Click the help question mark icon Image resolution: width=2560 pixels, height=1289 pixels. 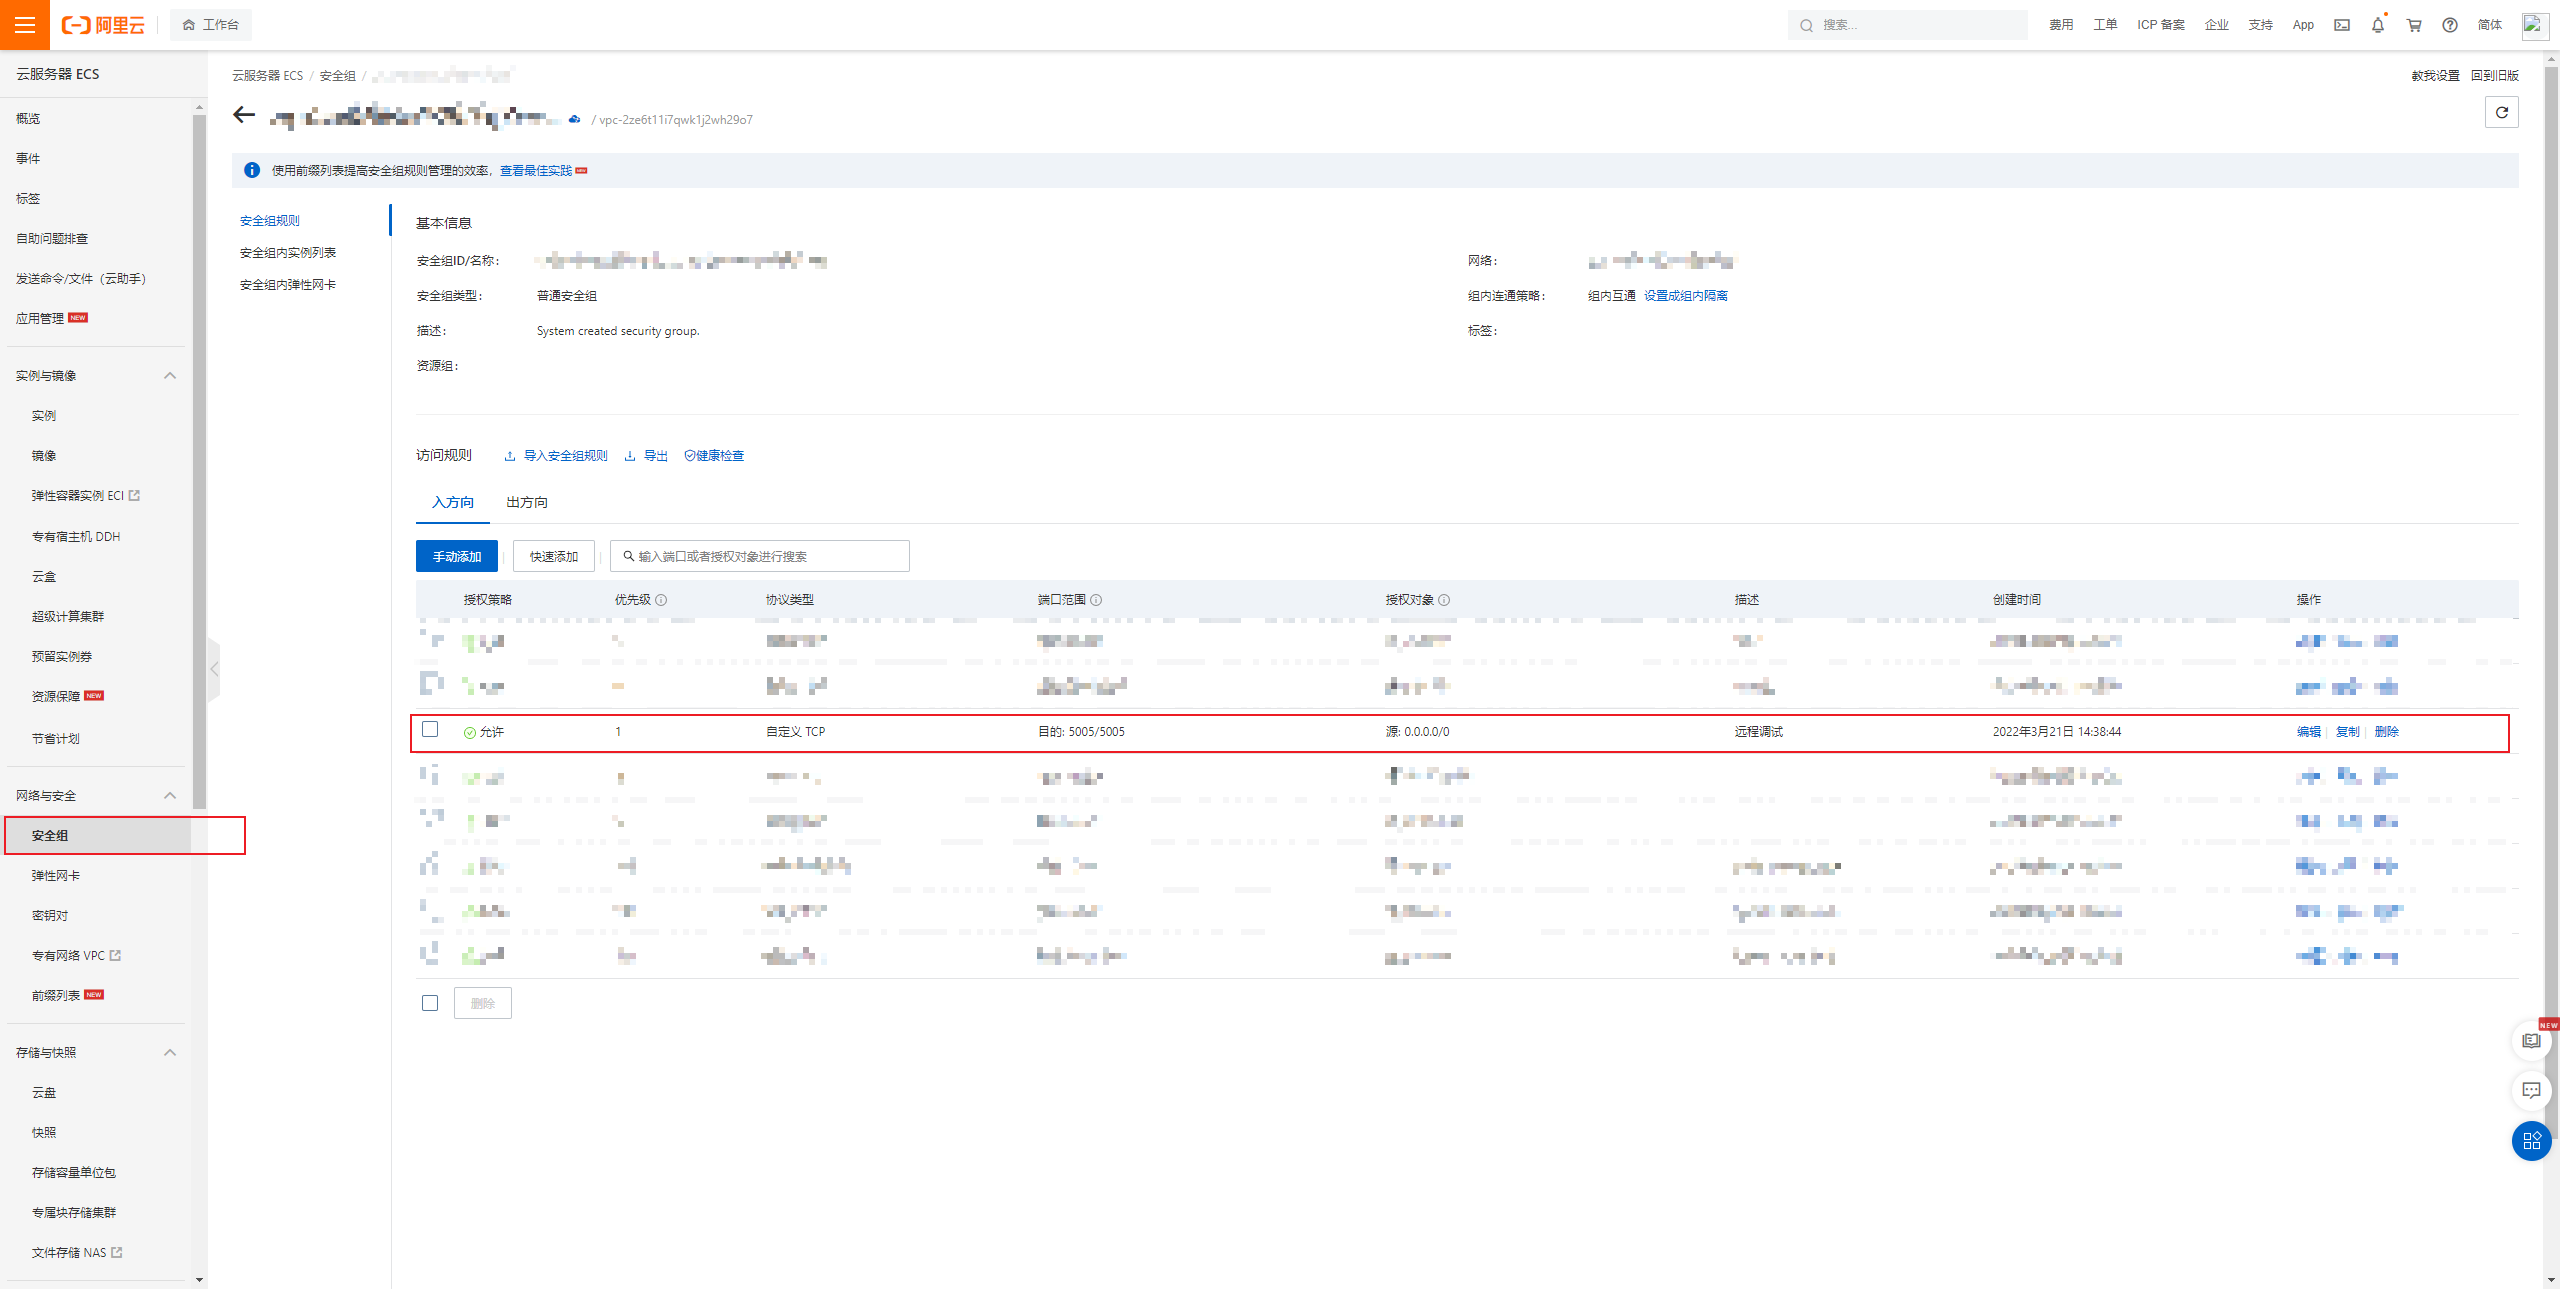click(2449, 25)
